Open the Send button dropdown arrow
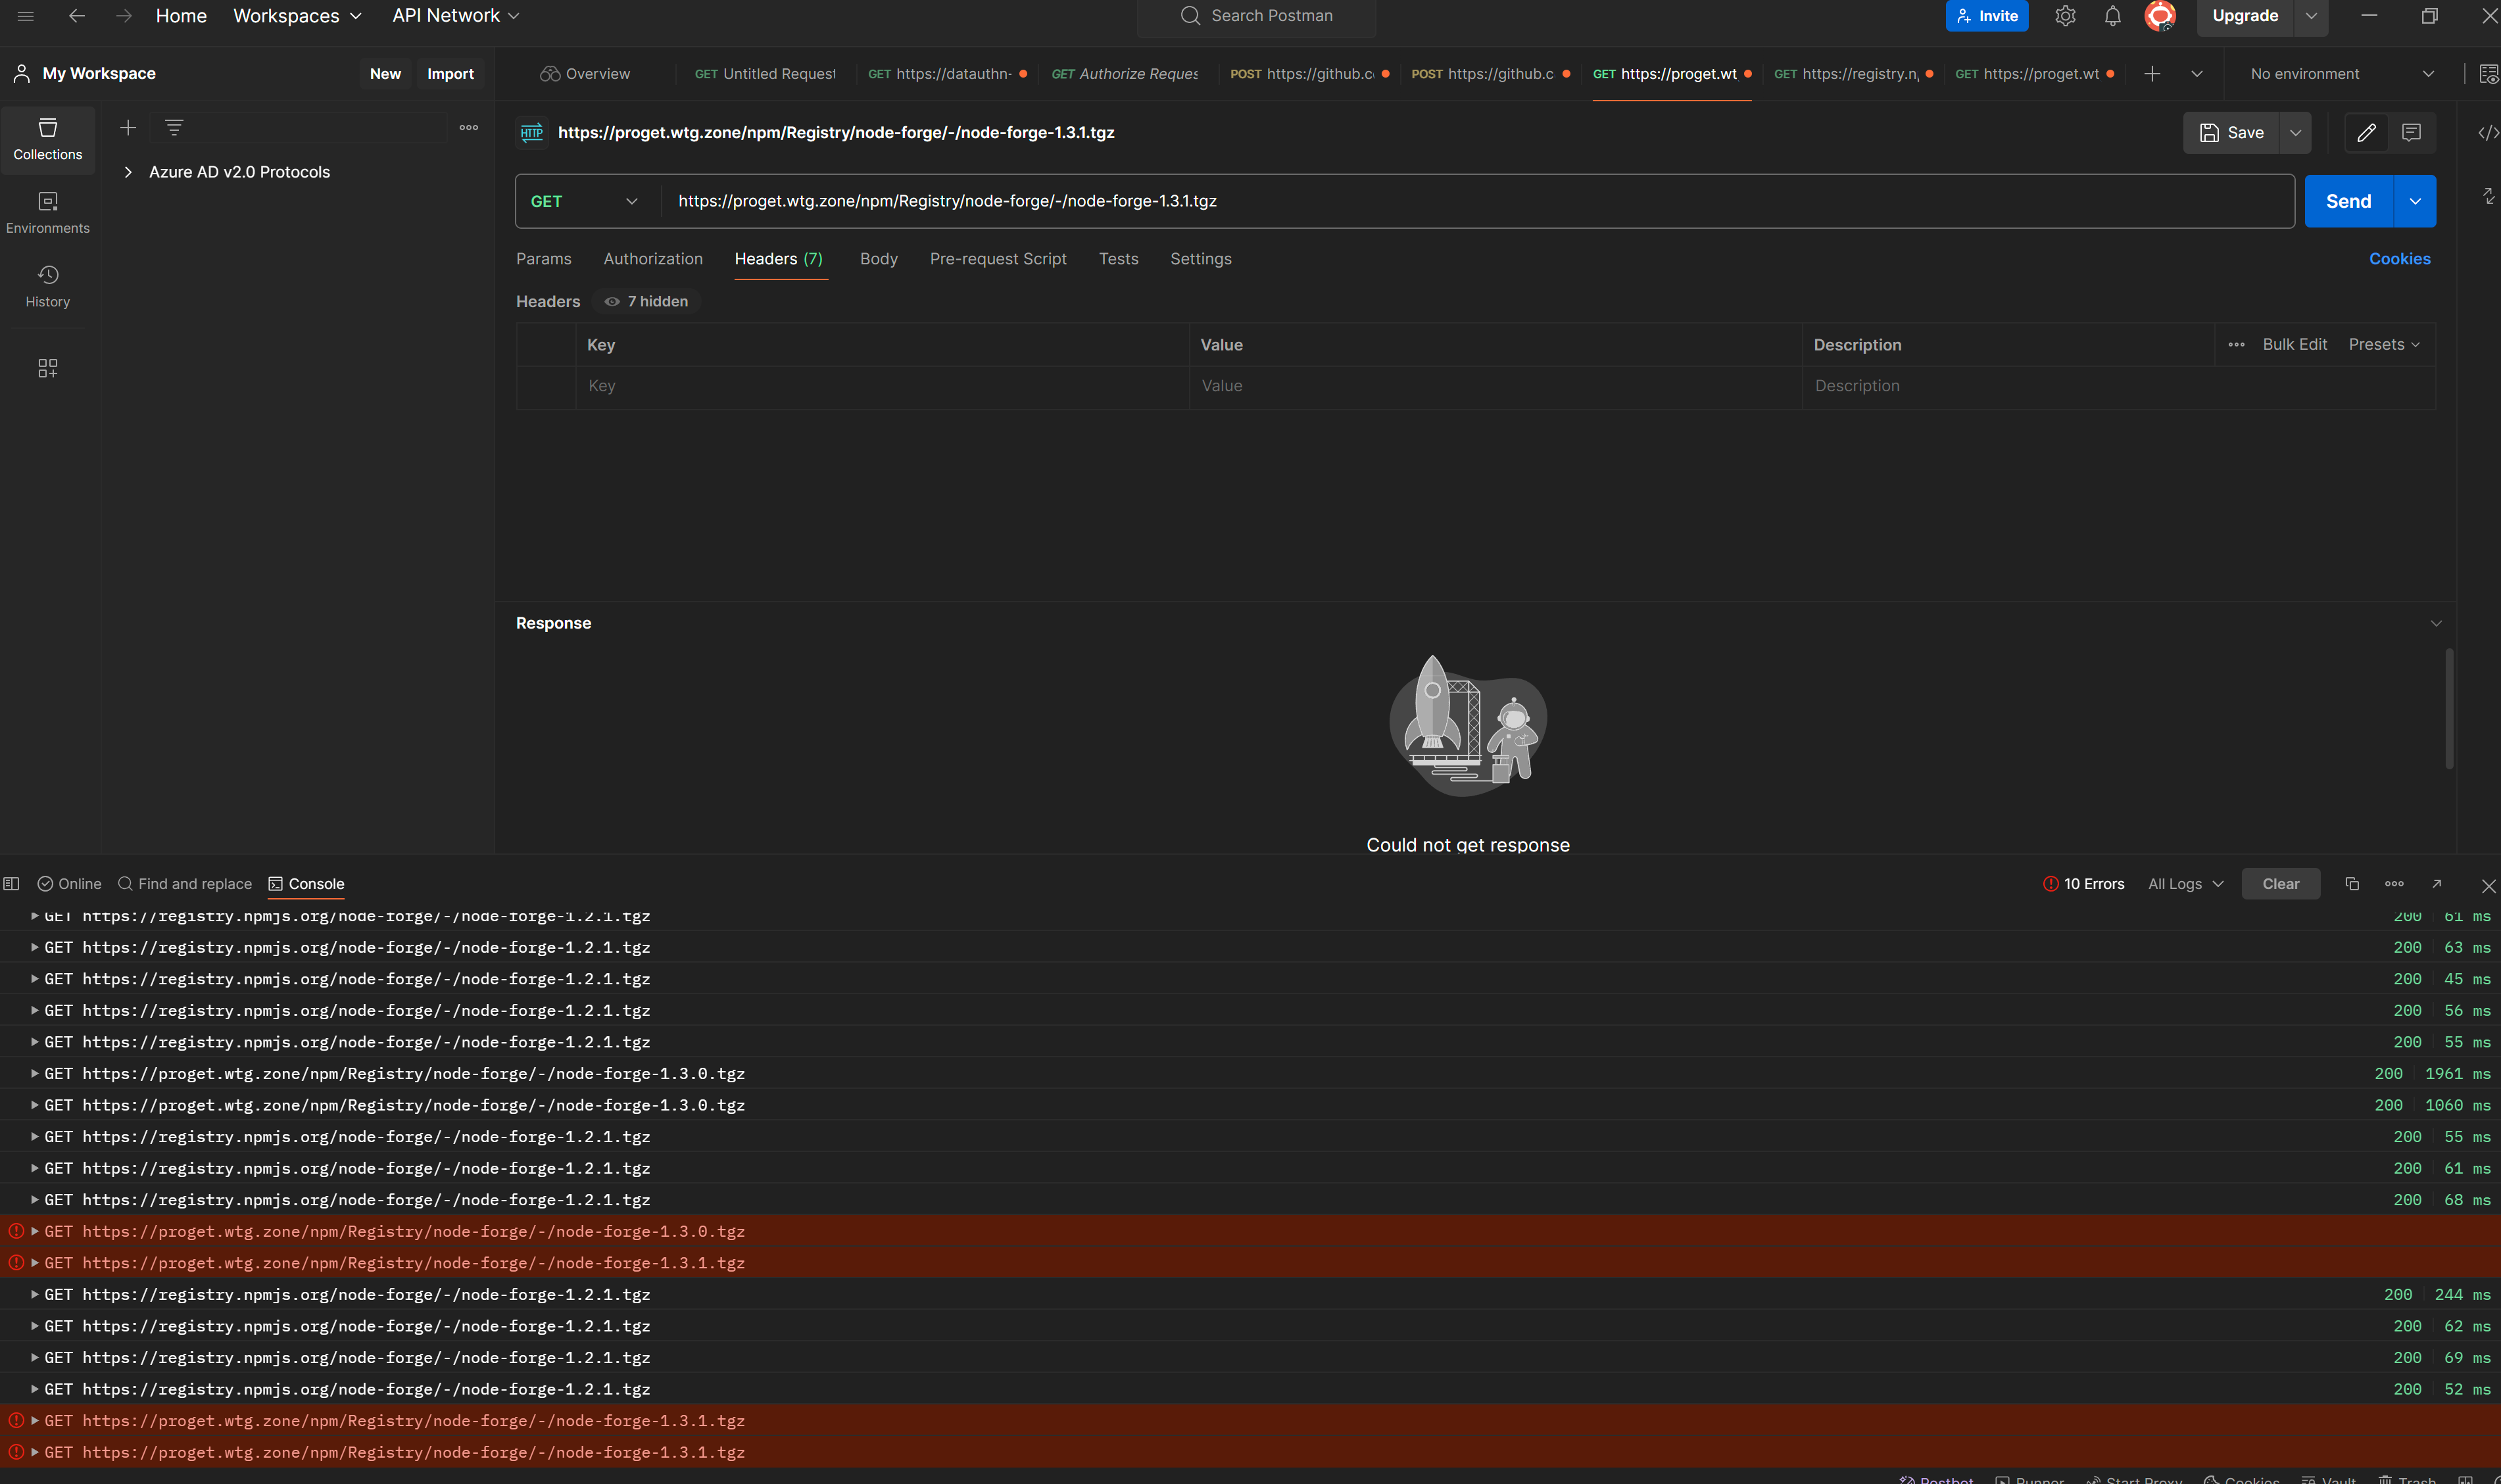The width and height of the screenshot is (2501, 1484). [2414, 201]
